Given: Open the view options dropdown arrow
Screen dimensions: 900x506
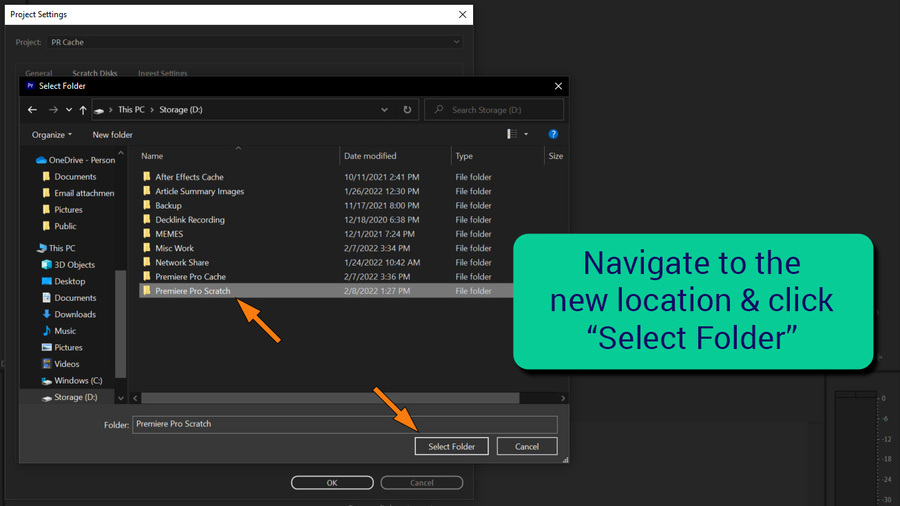Looking at the screenshot, I should point(527,134).
